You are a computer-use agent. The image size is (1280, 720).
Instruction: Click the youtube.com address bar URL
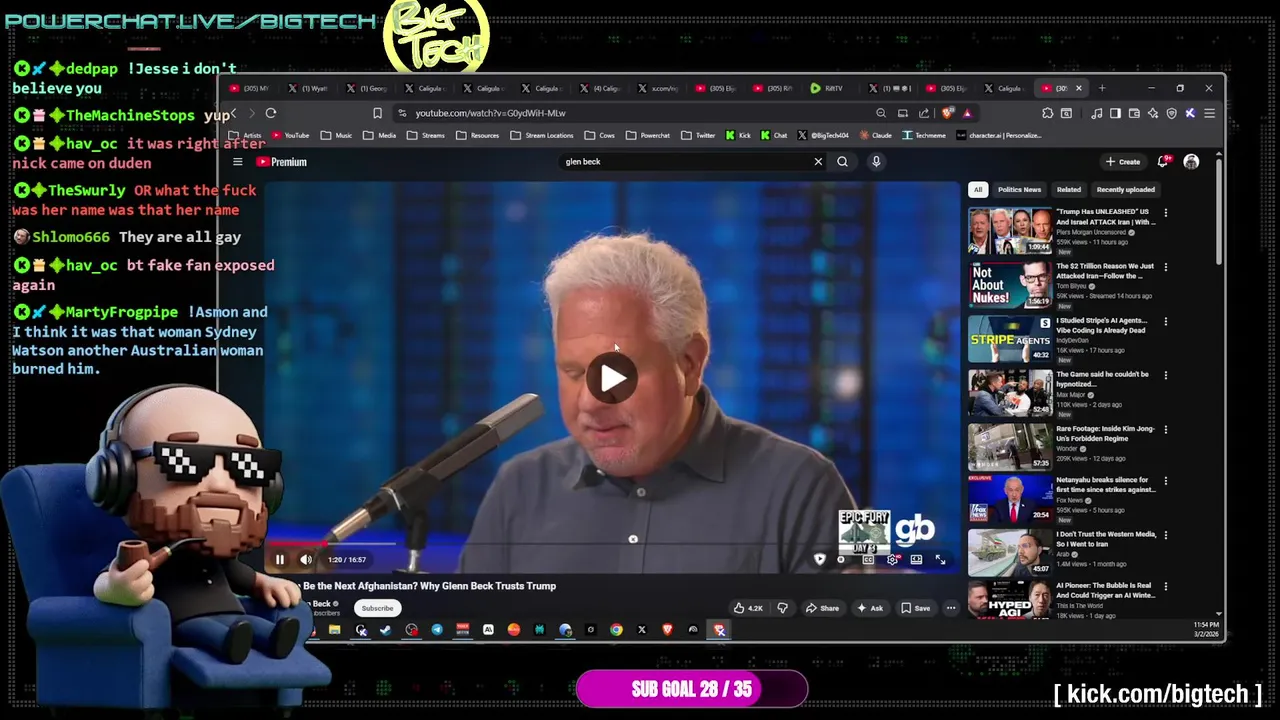[x=490, y=113]
